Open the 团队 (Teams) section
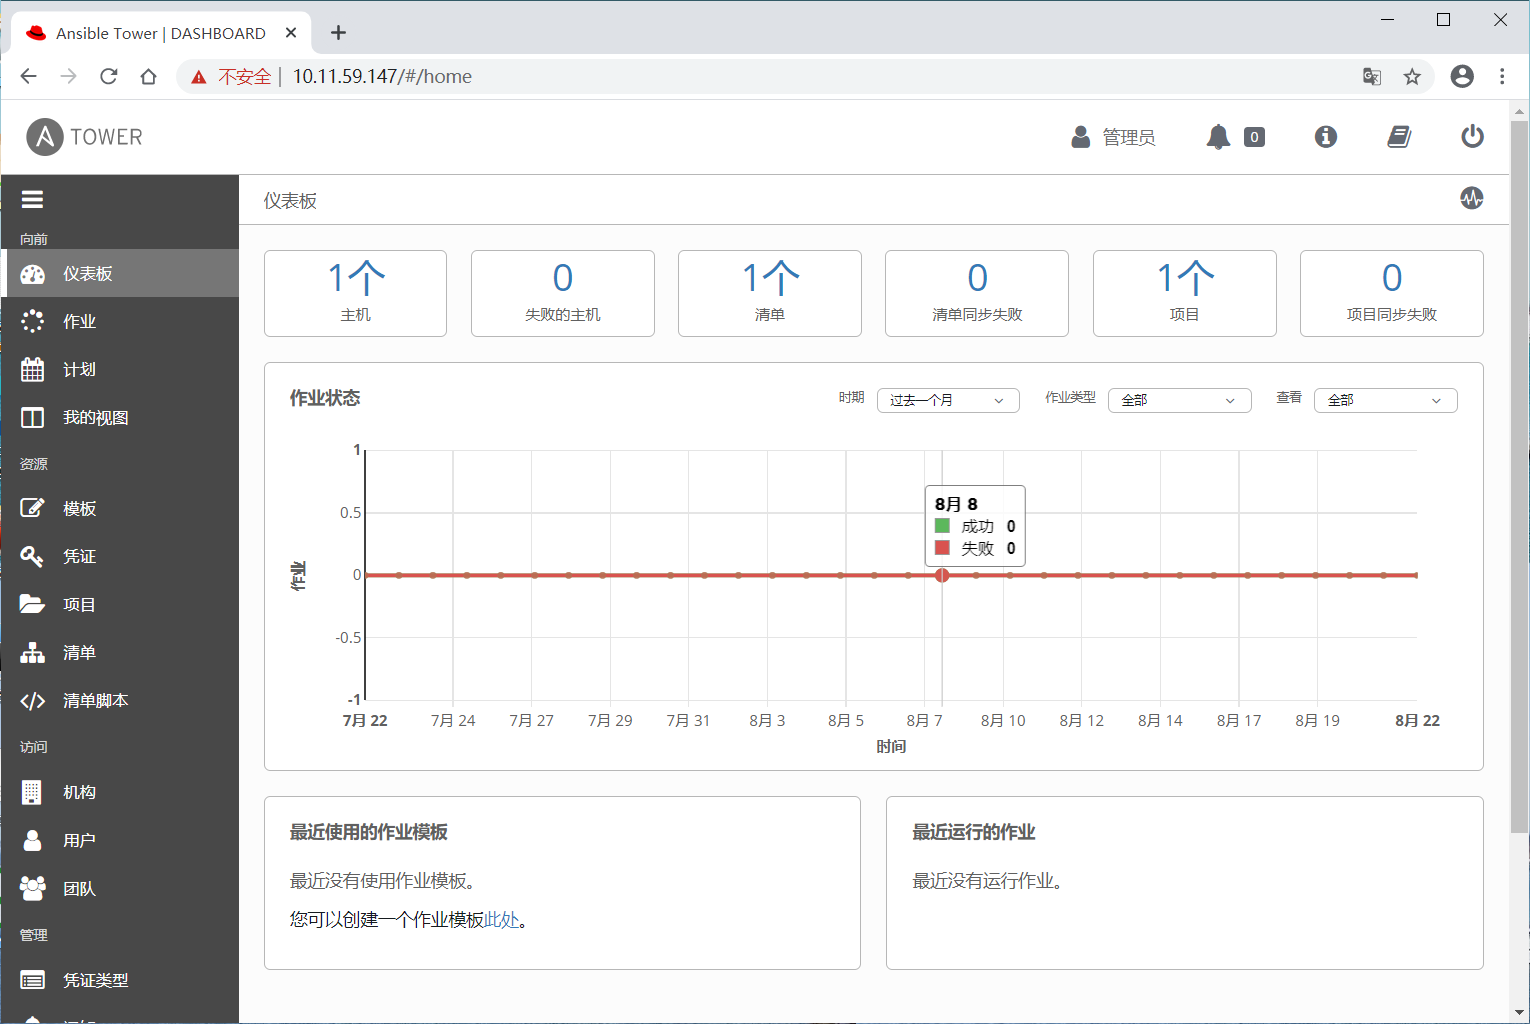This screenshot has height=1024, width=1530. (x=78, y=888)
